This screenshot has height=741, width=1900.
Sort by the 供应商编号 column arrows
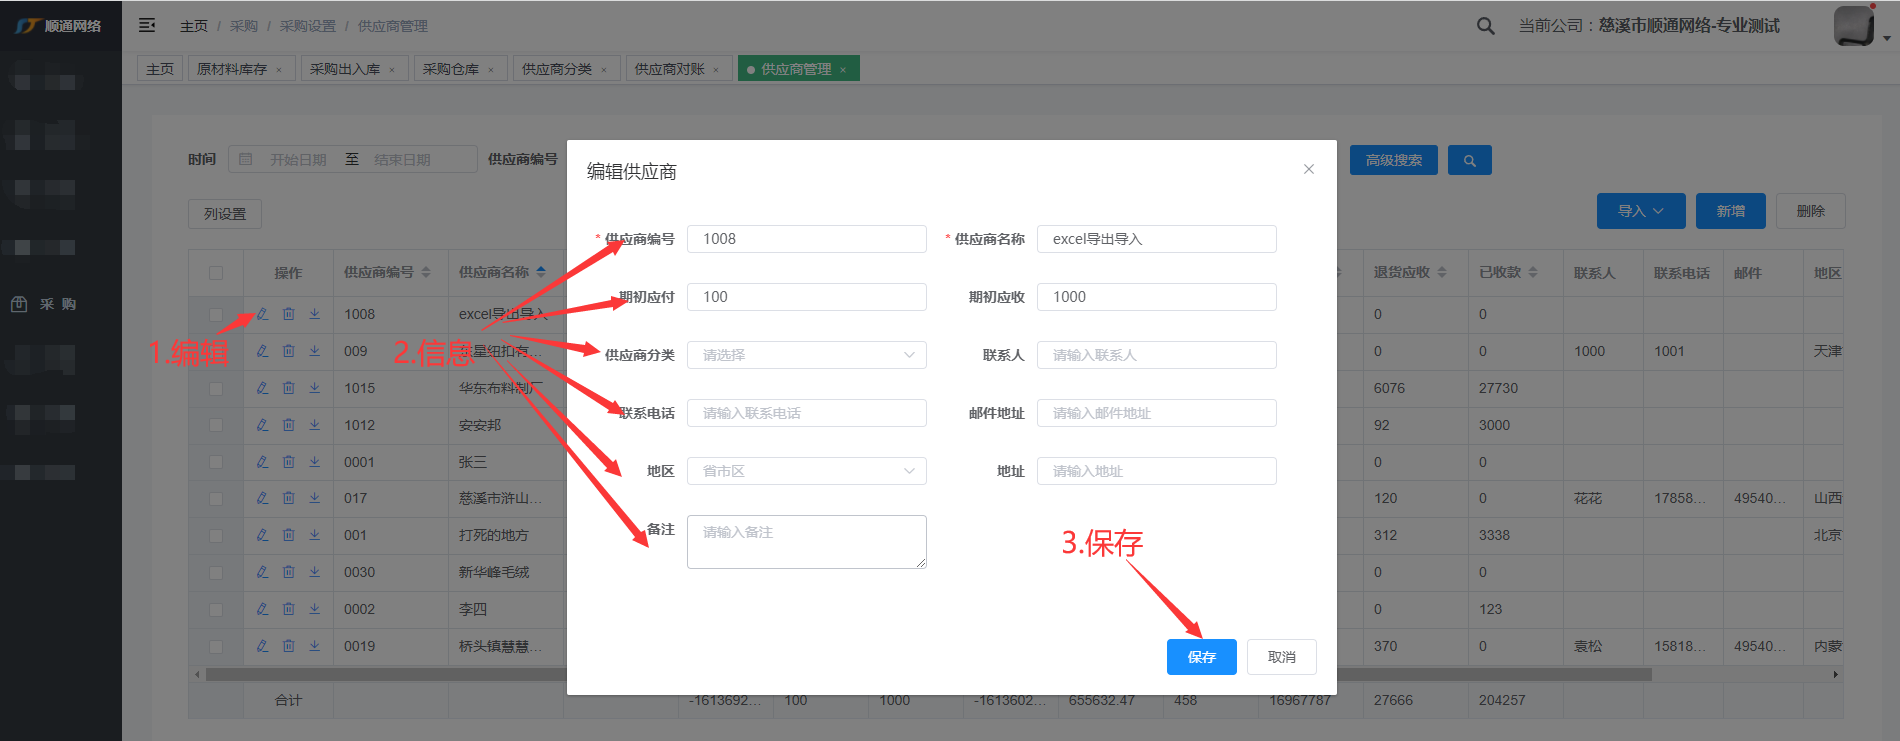[x=426, y=272]
